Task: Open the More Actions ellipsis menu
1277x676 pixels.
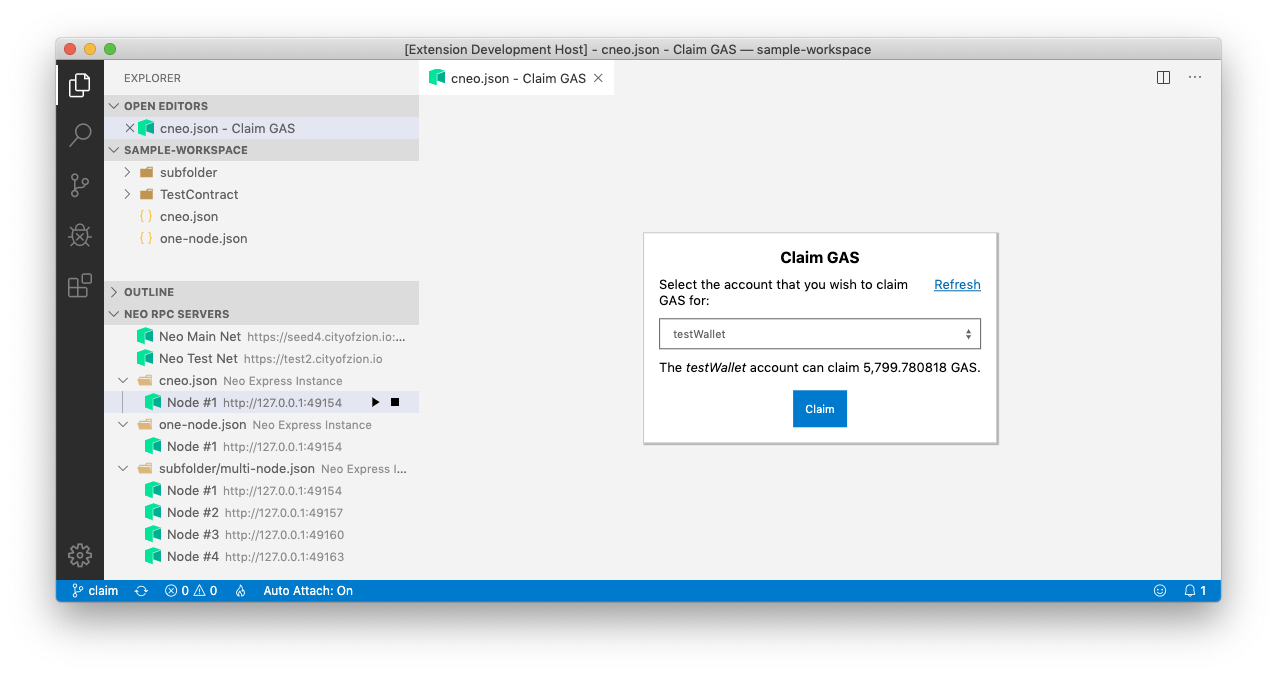Action: click(x=1195, y=78)
